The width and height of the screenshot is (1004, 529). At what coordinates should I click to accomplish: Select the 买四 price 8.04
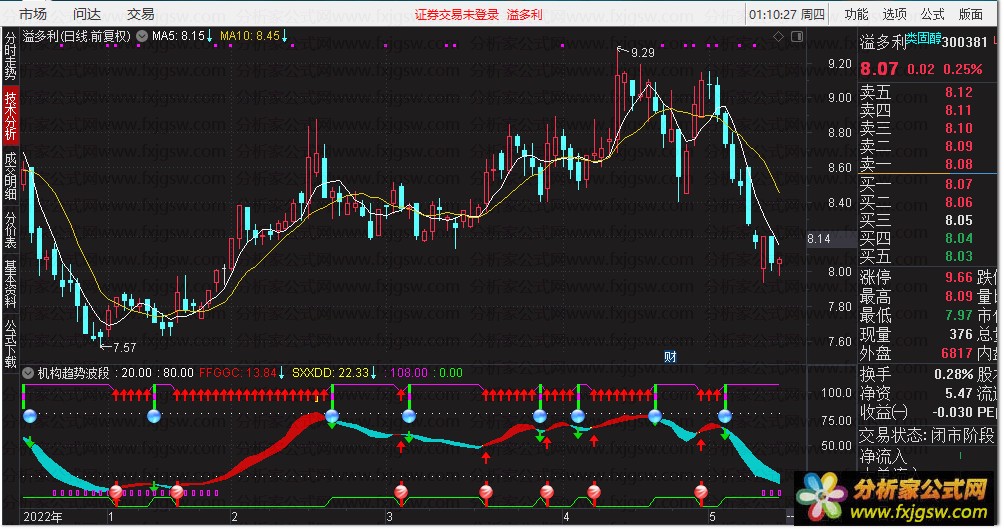click(959, 238)
